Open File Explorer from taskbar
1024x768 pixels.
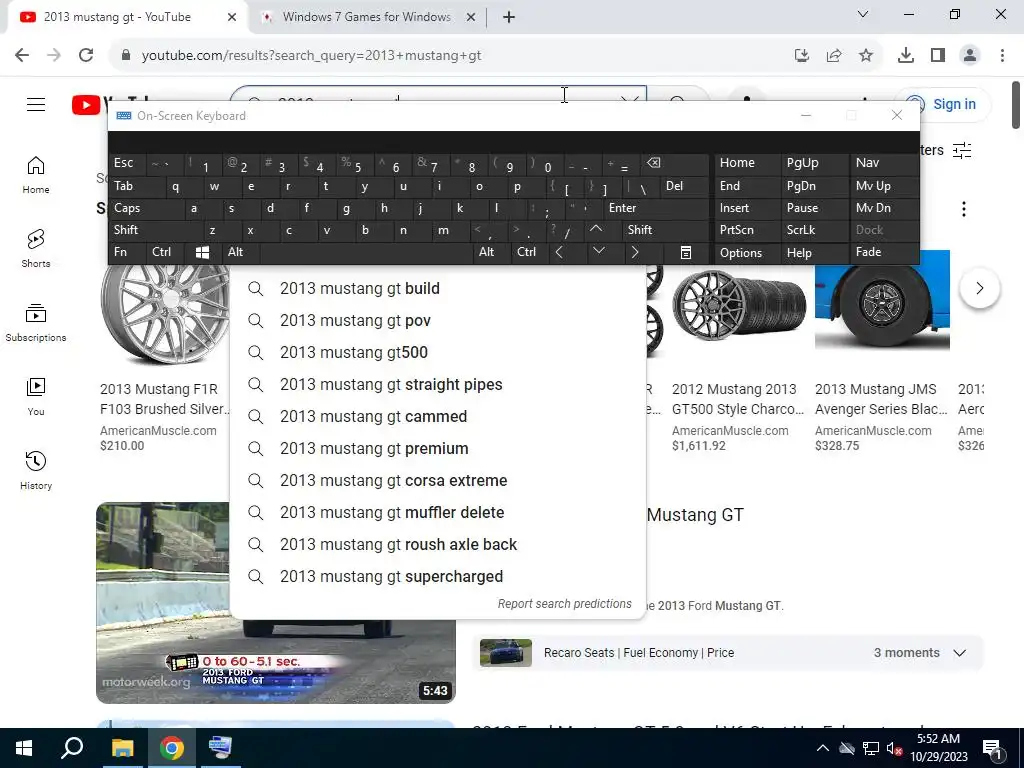[x=122, y=748]
